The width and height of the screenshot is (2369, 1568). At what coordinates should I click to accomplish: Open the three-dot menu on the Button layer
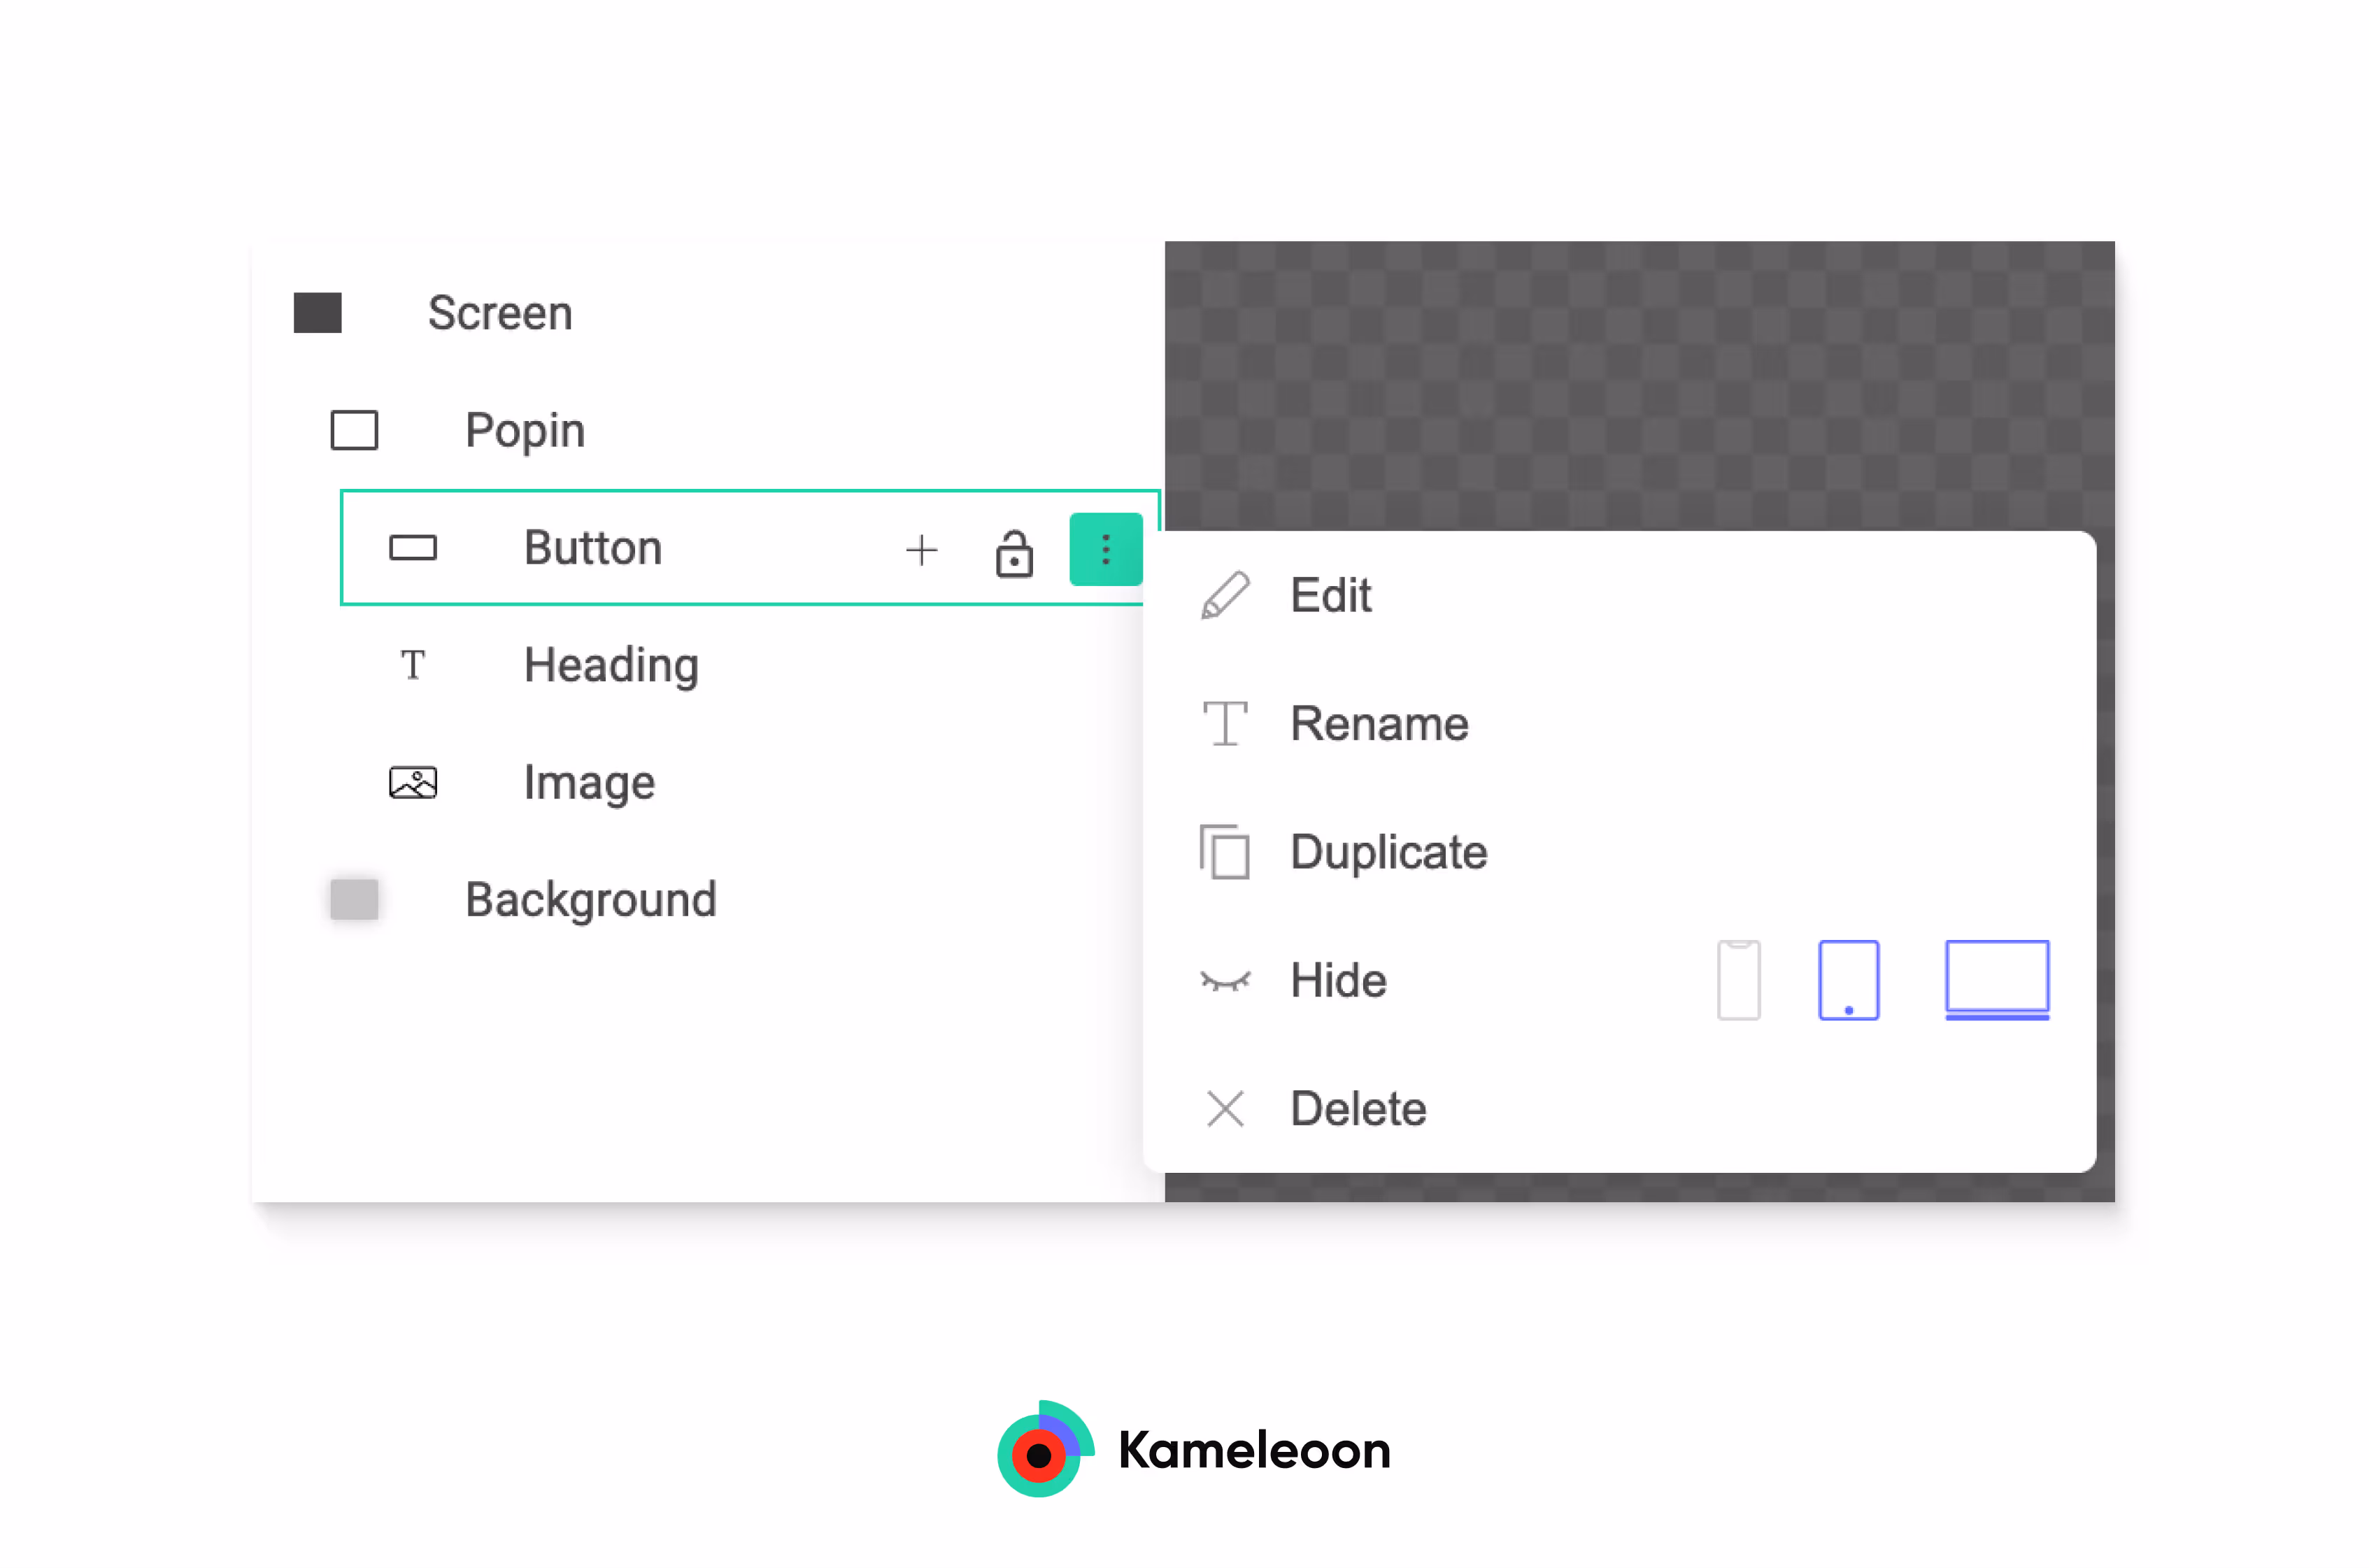pyautogui.click(x=1105, y=549)
